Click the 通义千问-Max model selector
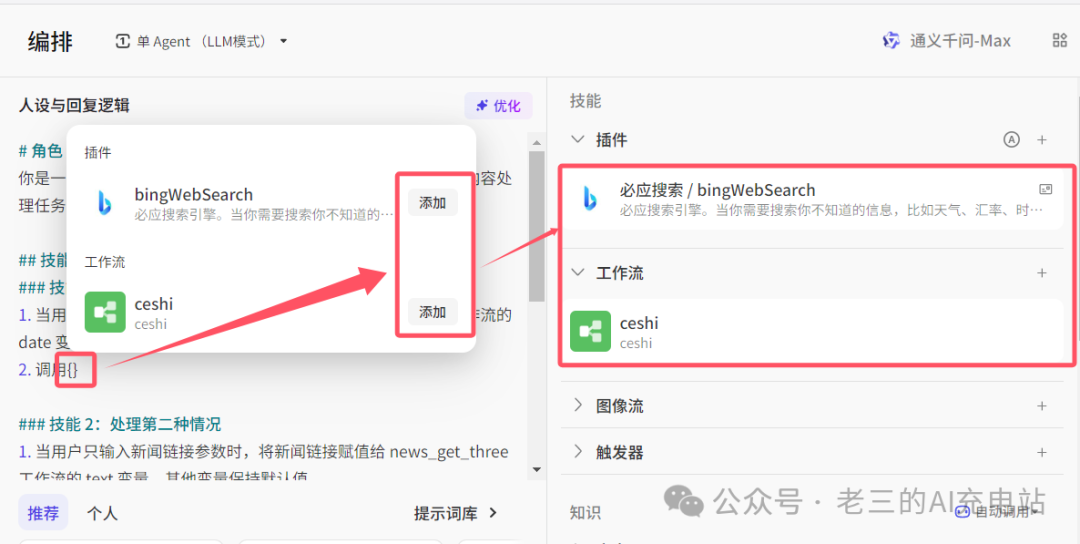The width and height of the screenshot is (1080, 544). (947, 41)
